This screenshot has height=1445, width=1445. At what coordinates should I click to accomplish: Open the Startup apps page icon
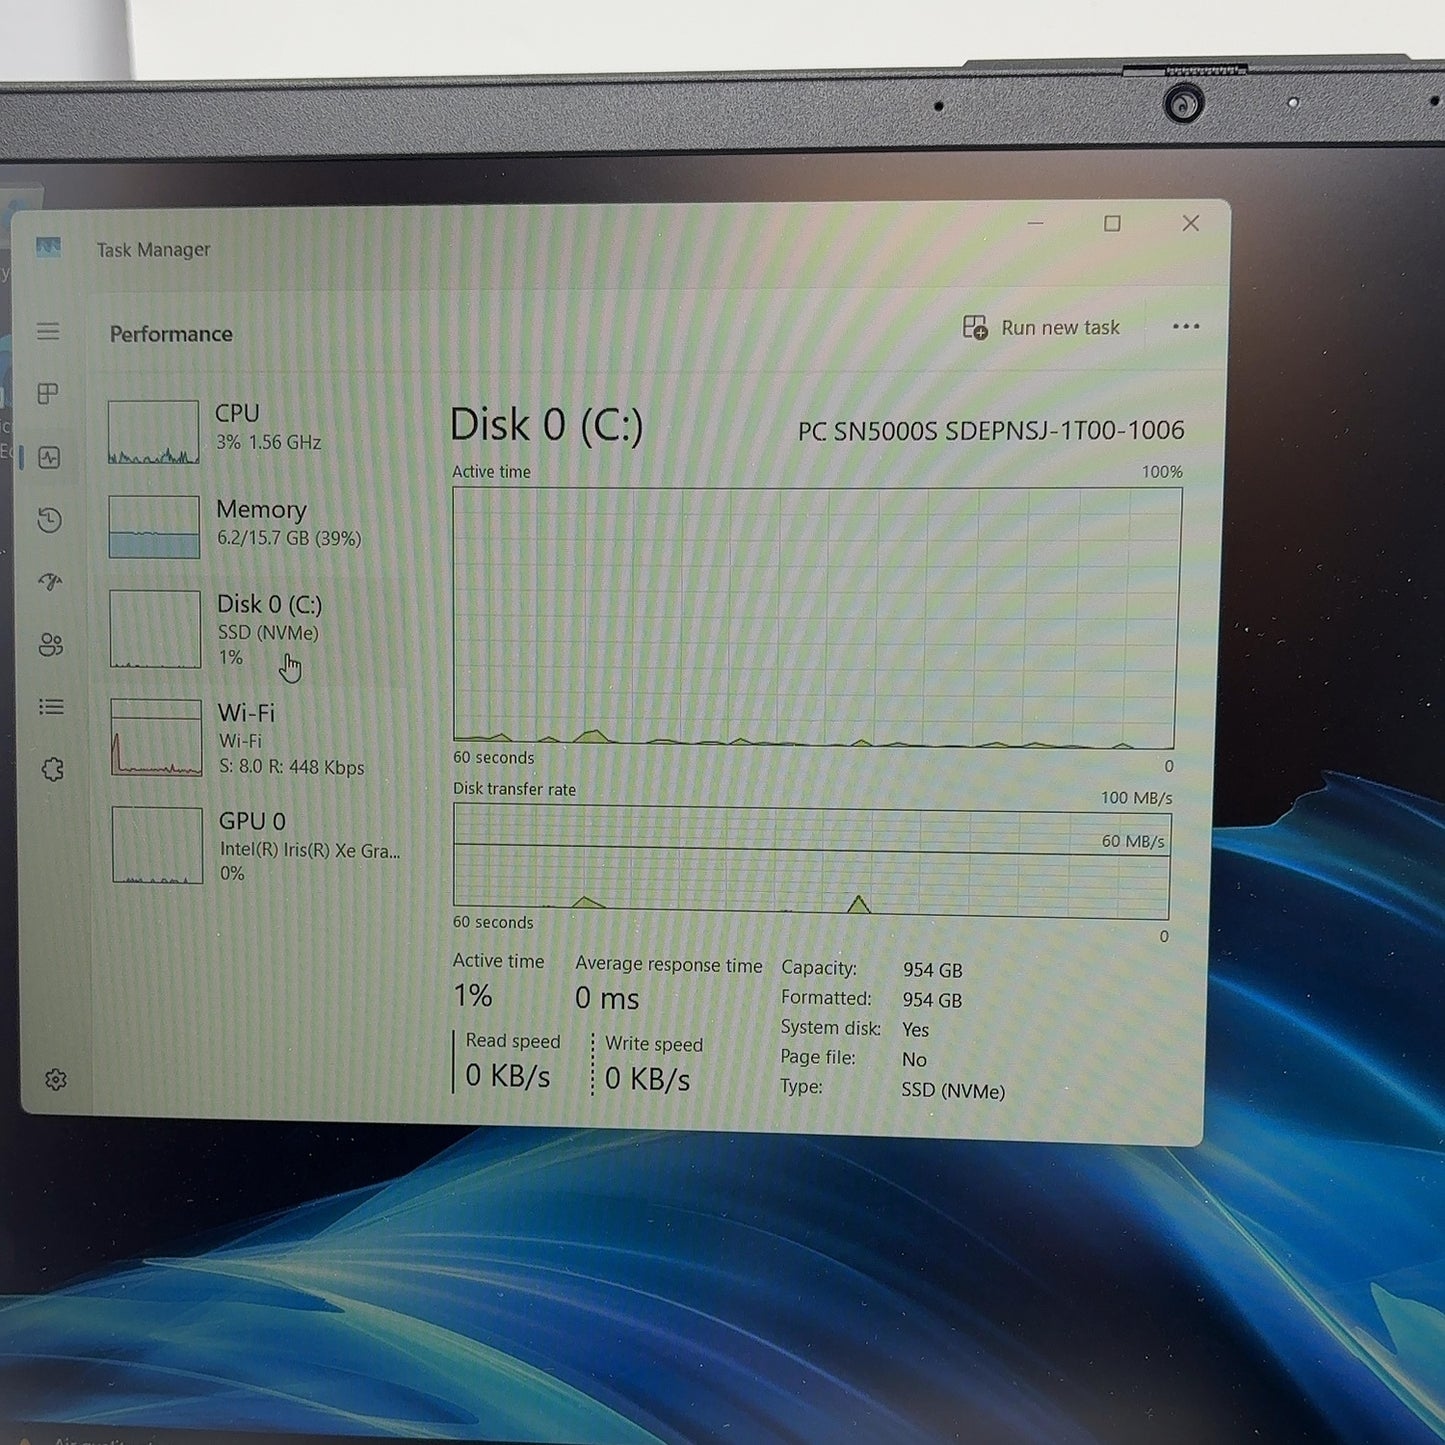[x=50, y=582]
